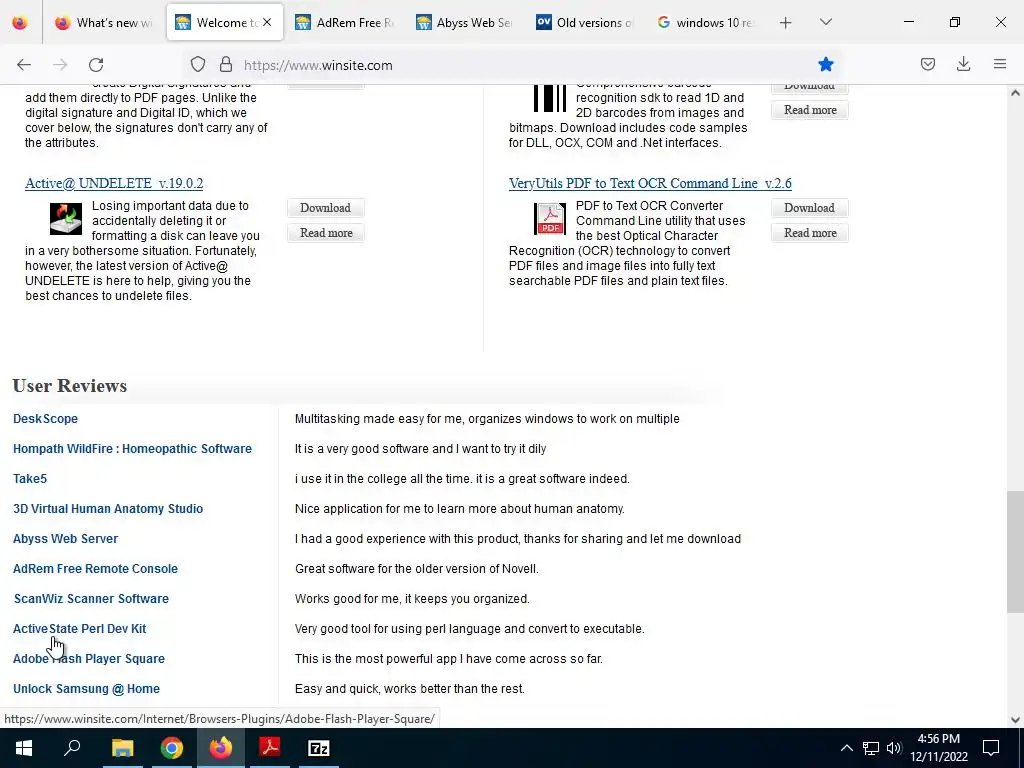Viewport: 1024px width, 768px height.
Task: Switch to AdRem Free Remote tab
Action: pos(344,22)
